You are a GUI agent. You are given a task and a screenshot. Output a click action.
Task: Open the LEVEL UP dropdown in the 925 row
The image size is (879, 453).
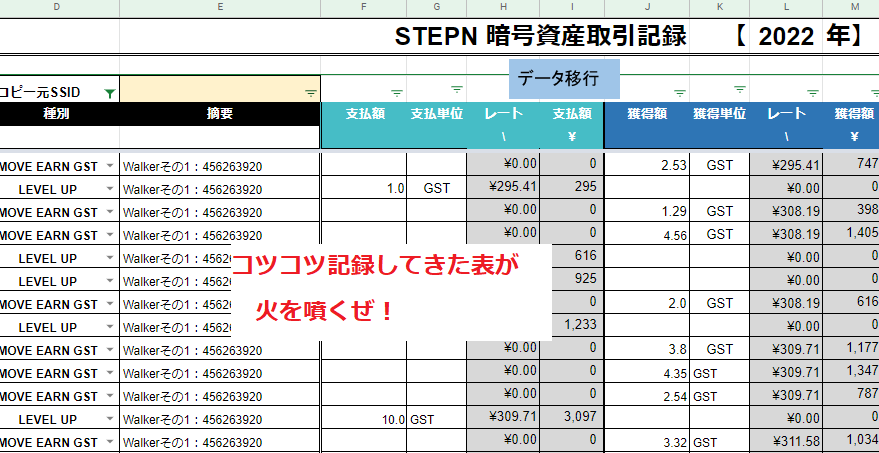[x=110, y=281]
